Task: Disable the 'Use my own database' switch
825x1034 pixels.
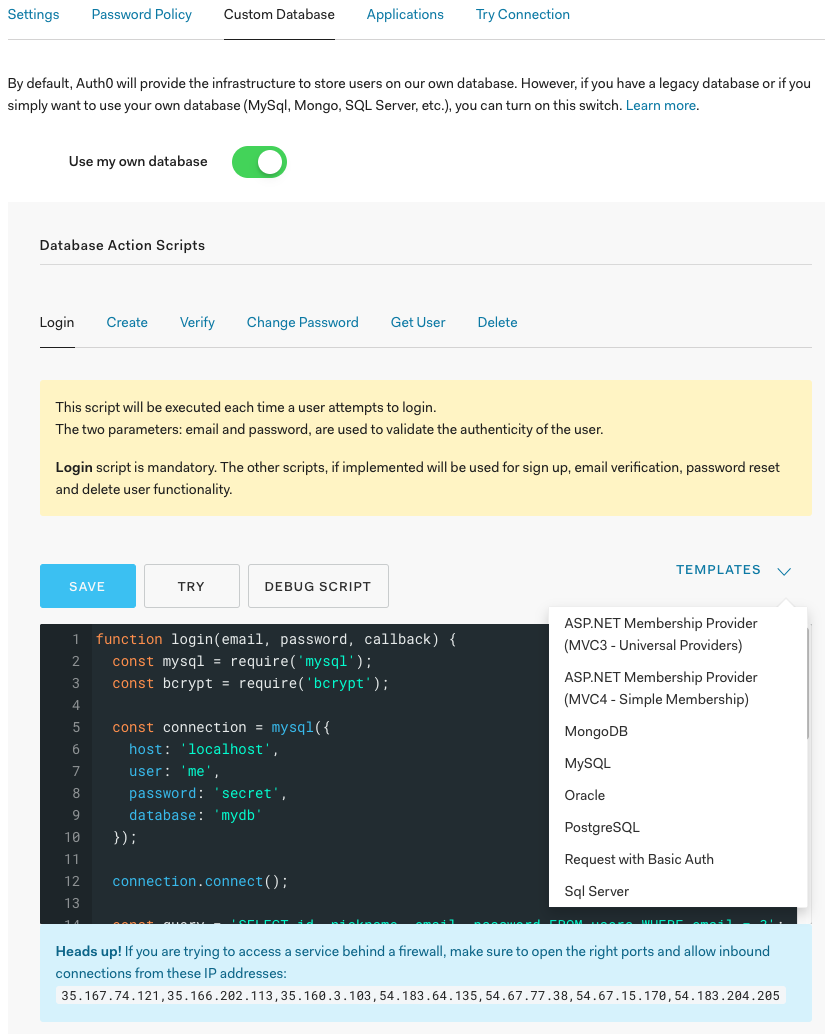Action: click(x=259, y=161)
